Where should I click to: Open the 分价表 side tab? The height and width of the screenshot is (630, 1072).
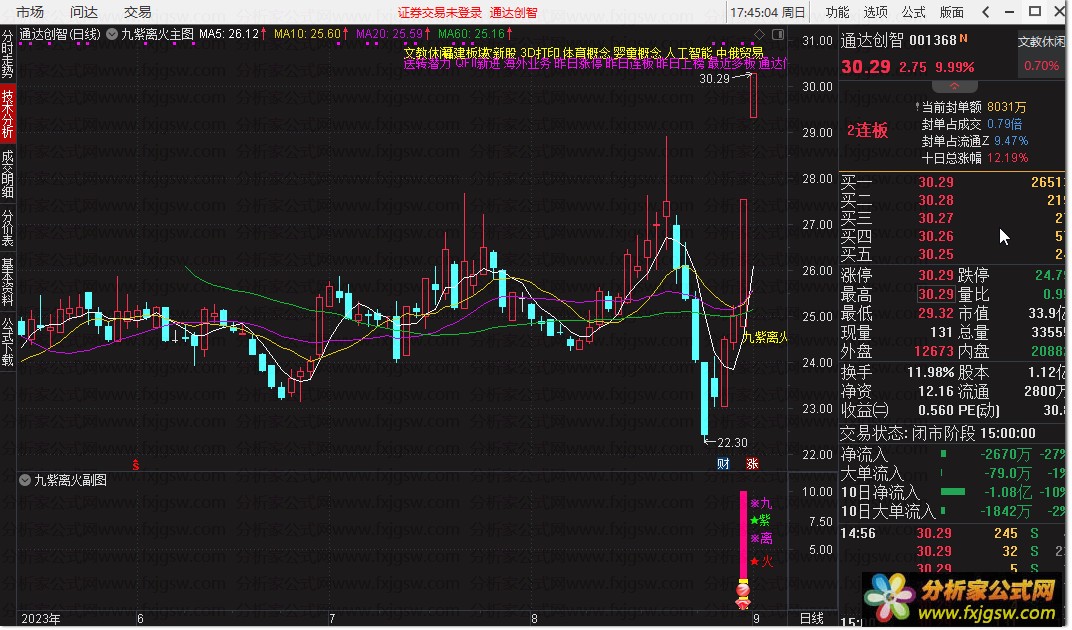click(x=8, y=228)
